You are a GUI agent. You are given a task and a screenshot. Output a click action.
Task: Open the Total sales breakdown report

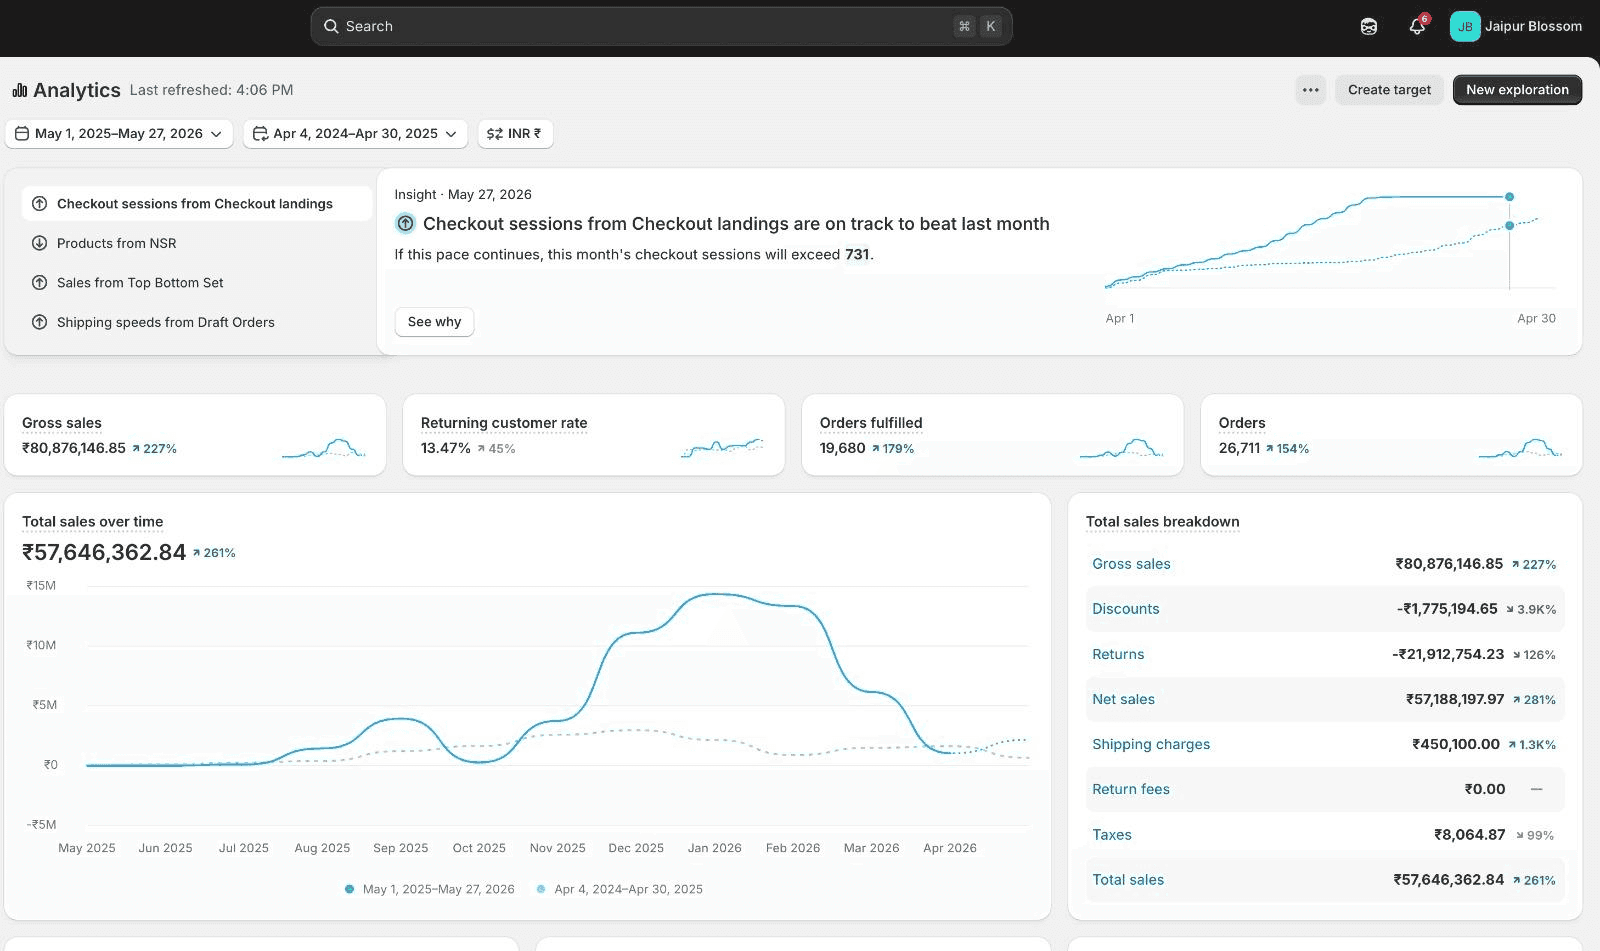pyautogui.click(x=1162, y=522)
